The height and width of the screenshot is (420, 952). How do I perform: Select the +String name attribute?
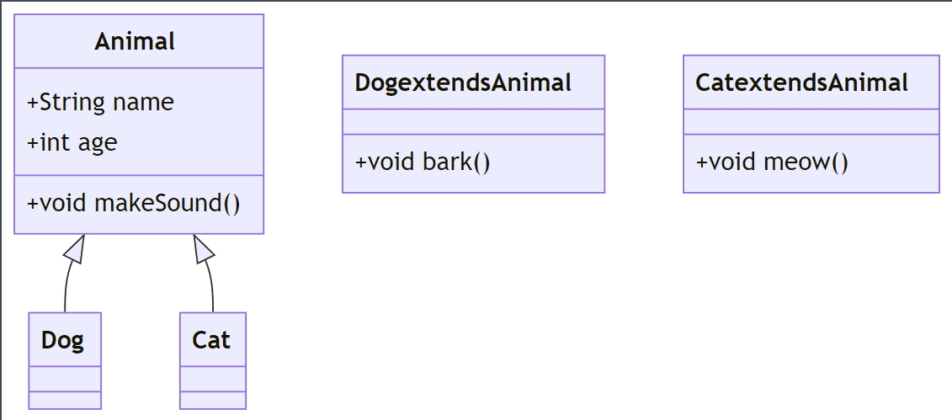[x=100, y=102]
